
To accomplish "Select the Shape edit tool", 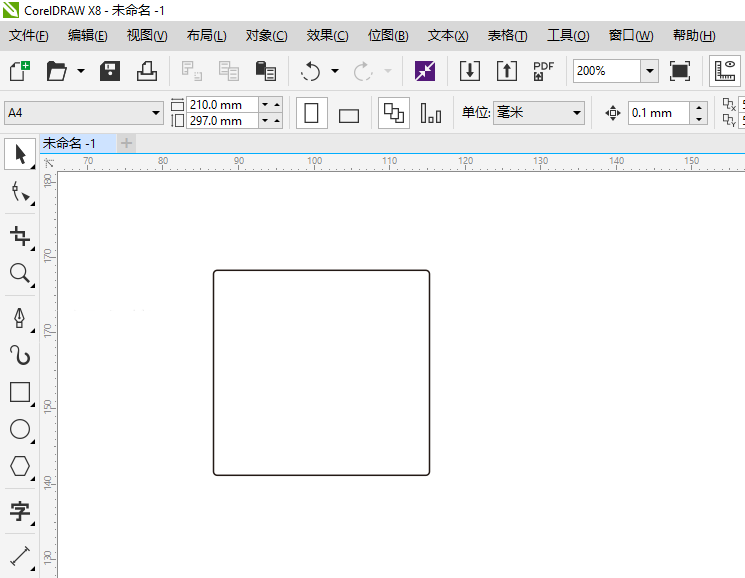I will click(x=20, y=192).
